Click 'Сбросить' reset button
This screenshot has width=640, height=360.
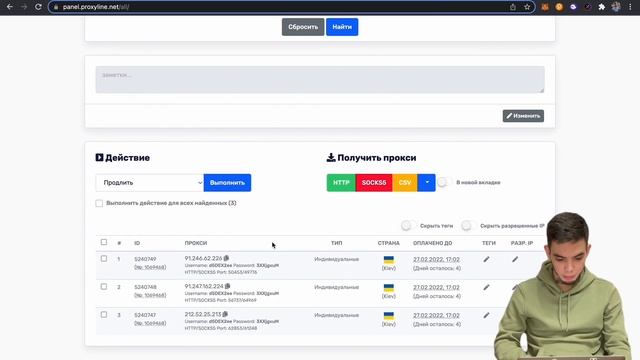pyautogui.click(x=303, y=27)
